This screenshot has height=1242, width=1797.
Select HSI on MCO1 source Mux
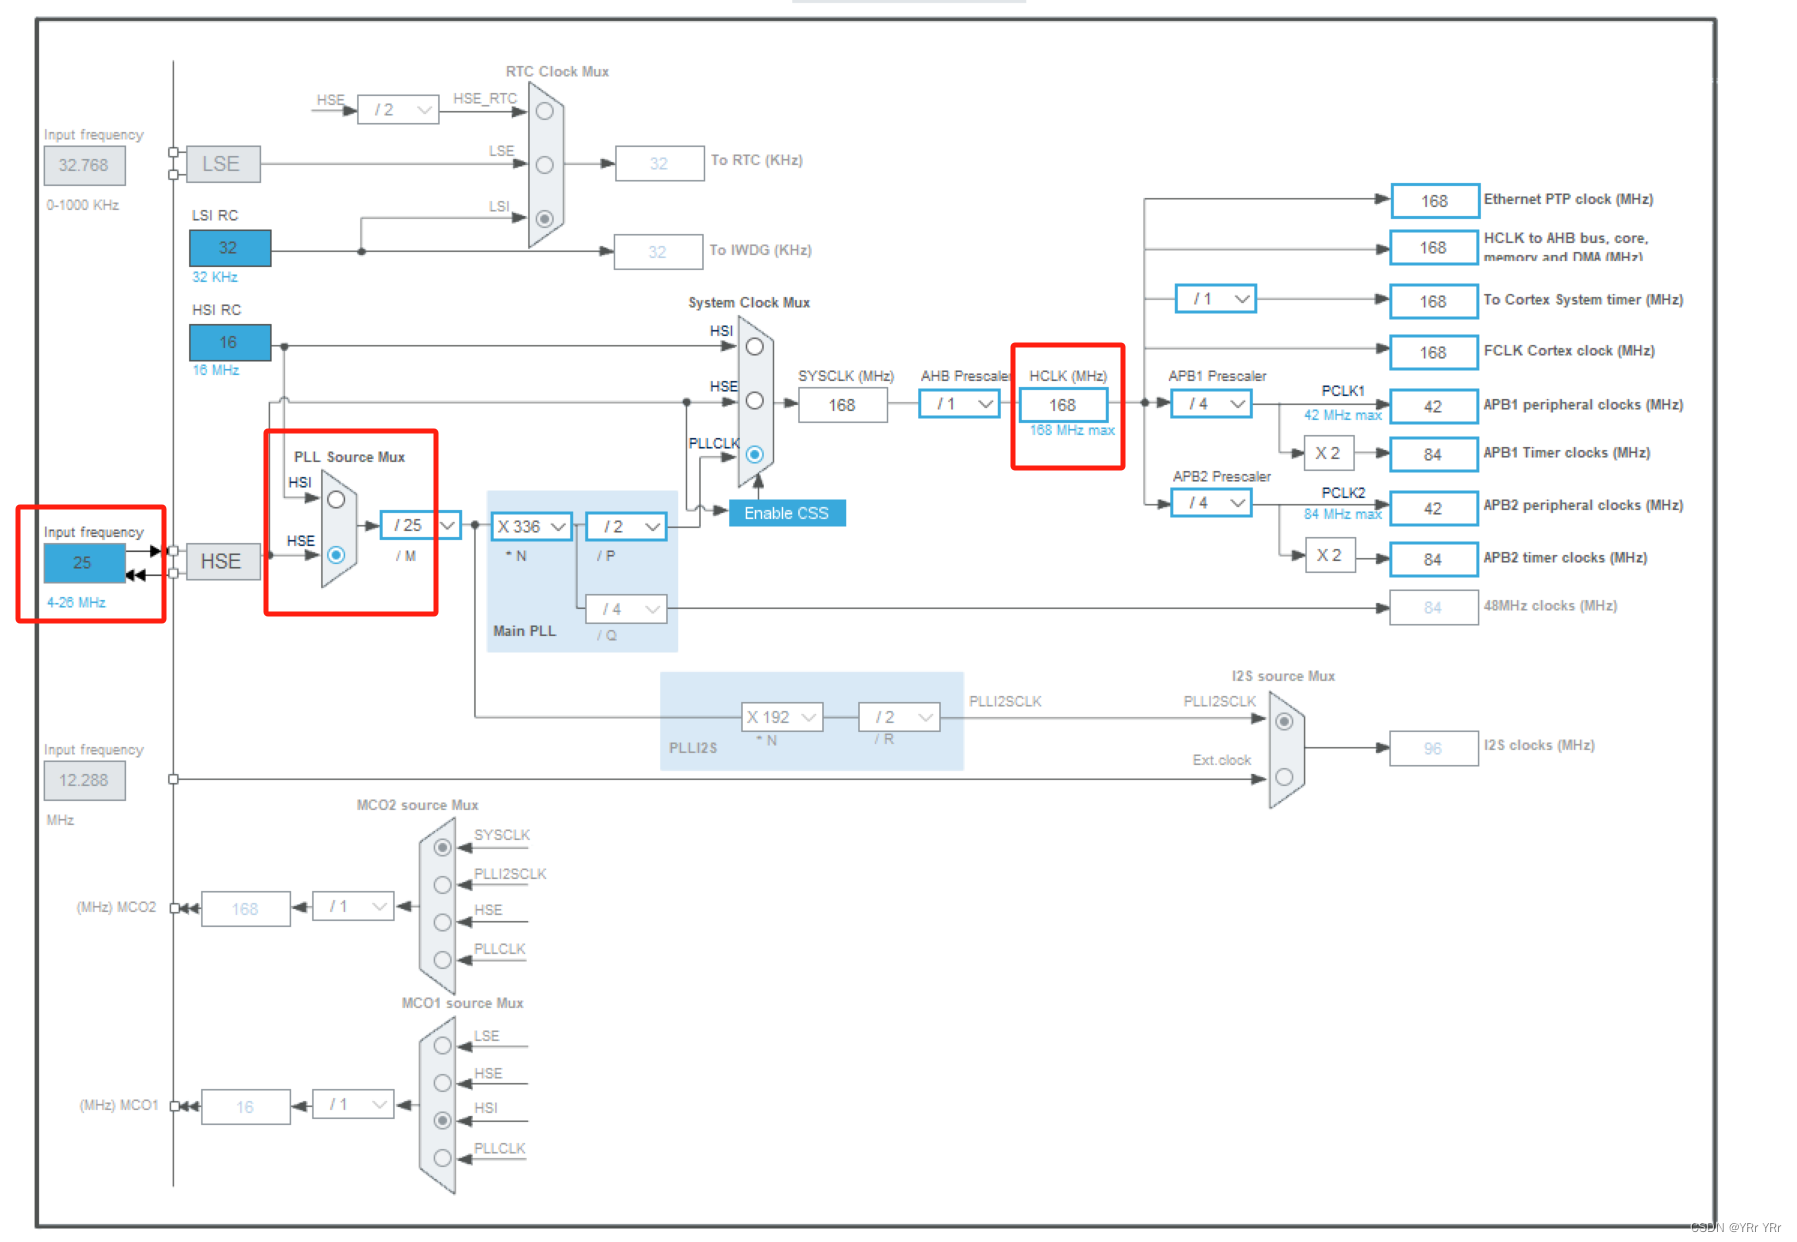click(442, 1120)
